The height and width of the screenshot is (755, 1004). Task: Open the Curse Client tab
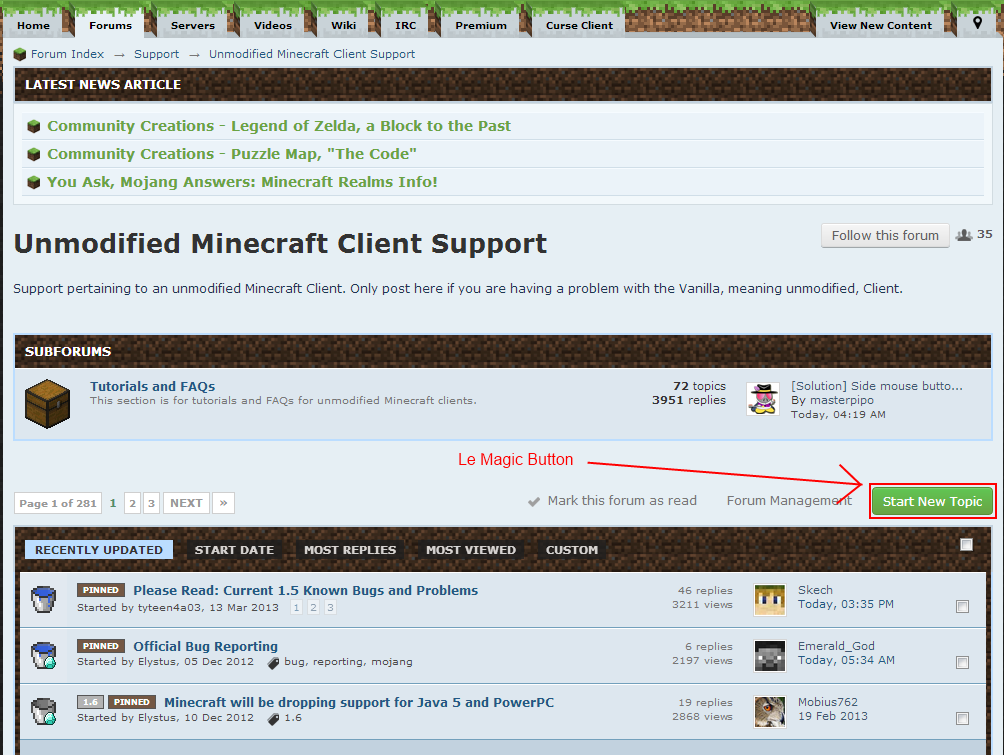pos(579,26)
